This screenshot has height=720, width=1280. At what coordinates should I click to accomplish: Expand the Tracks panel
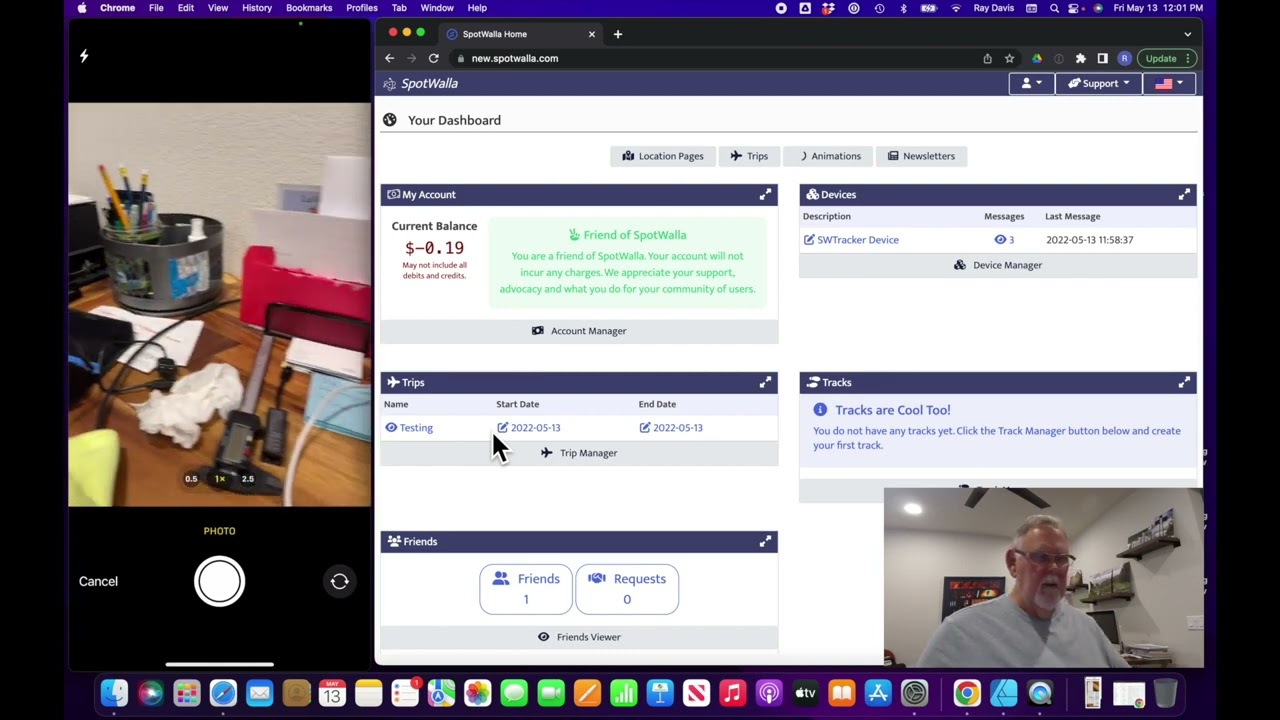pos(1184,382)
